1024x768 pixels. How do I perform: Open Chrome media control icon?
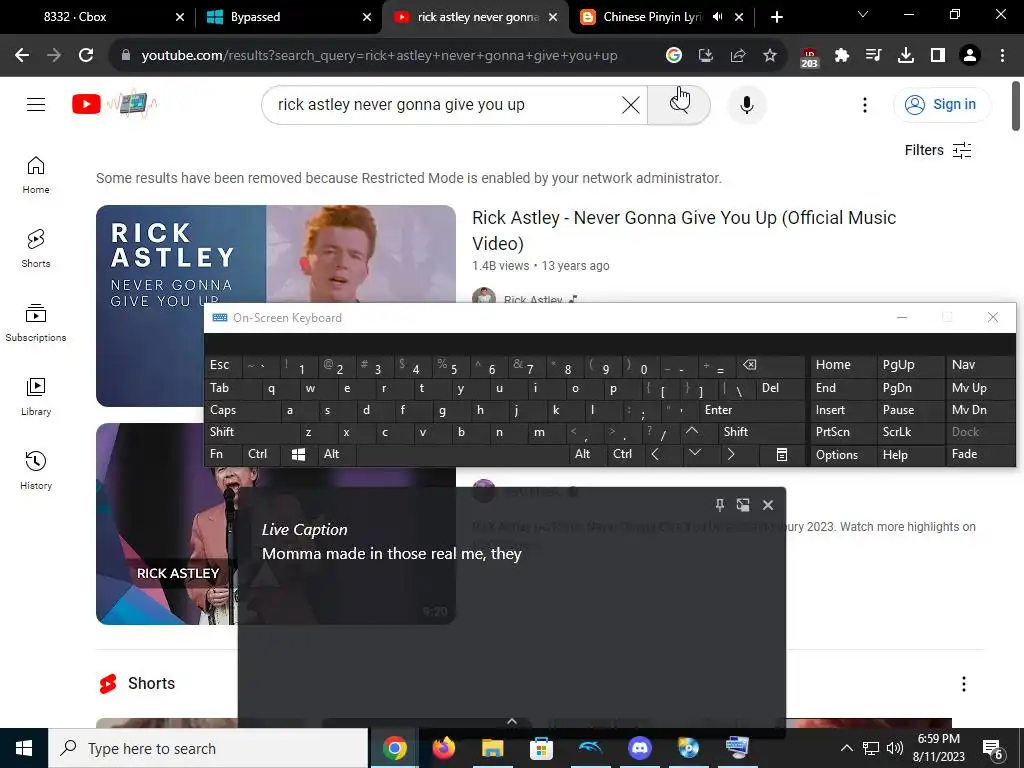tap(874, 56)
